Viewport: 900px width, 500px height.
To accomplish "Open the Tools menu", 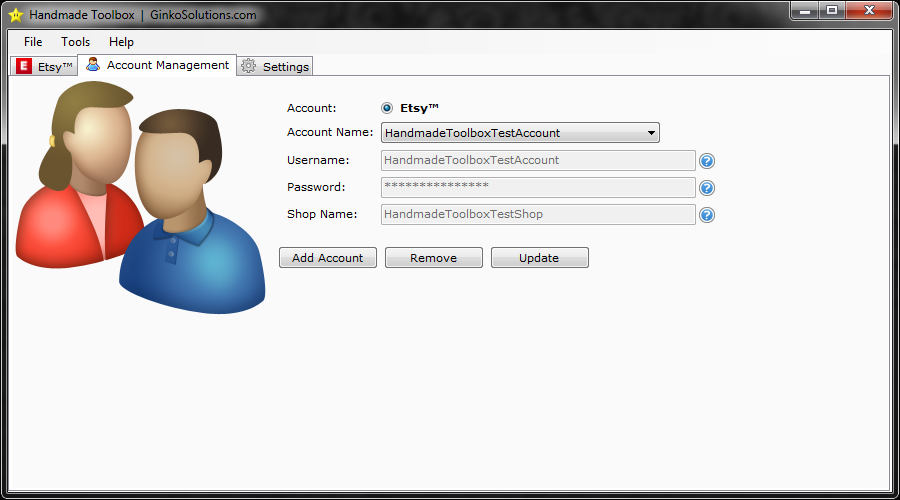I will point(75,42).
